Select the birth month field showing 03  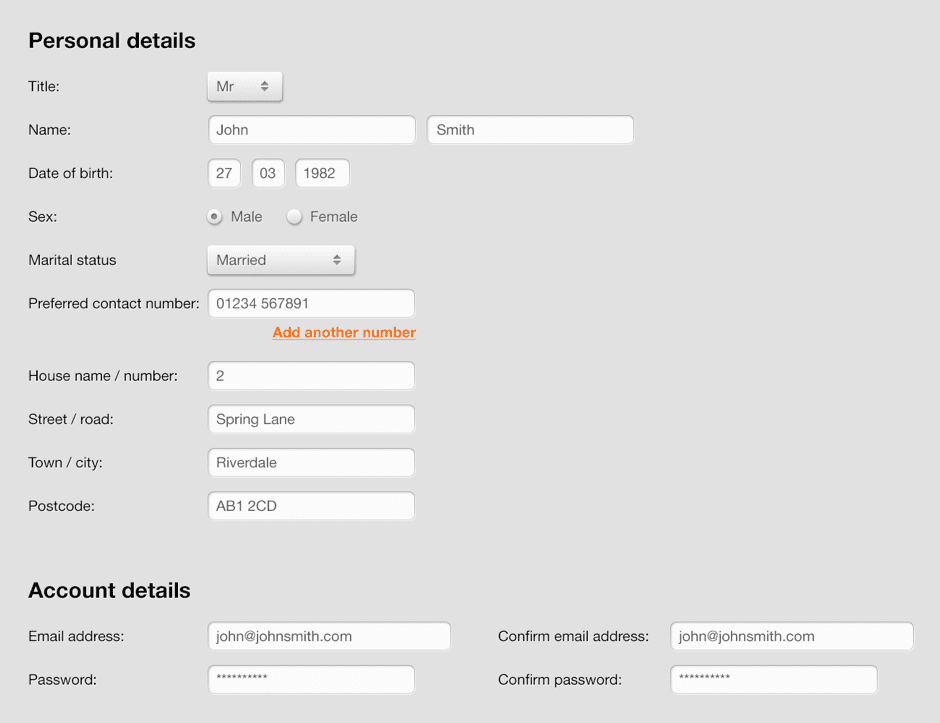[268, 173]
